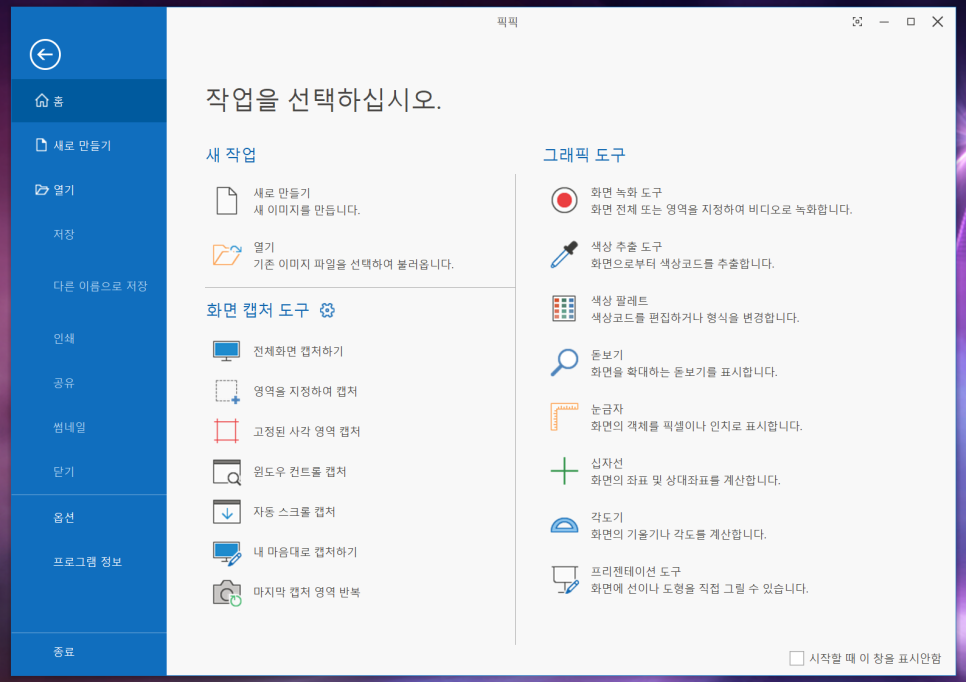Click the 각도기 title text
The image size is (966, 682).
tap(607, 518)
